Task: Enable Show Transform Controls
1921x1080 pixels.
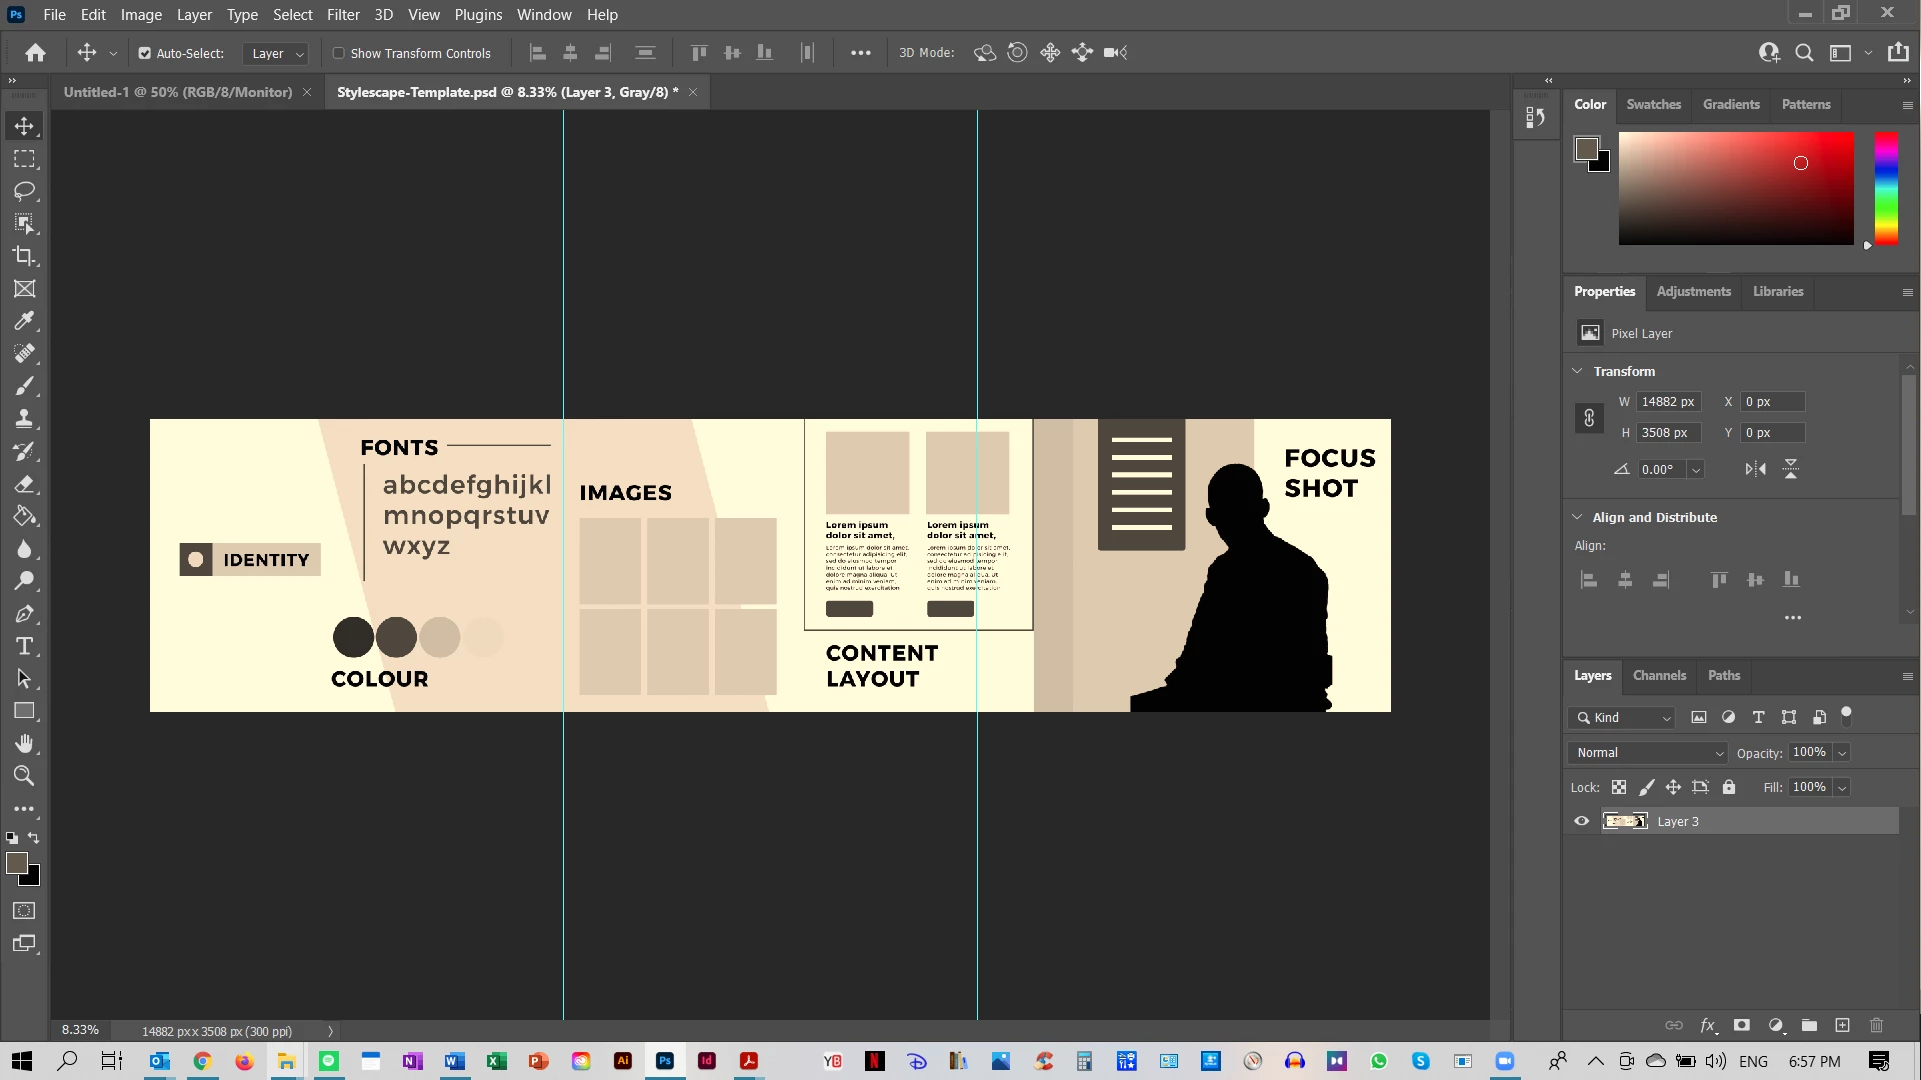Action: [x=339, y=53]
